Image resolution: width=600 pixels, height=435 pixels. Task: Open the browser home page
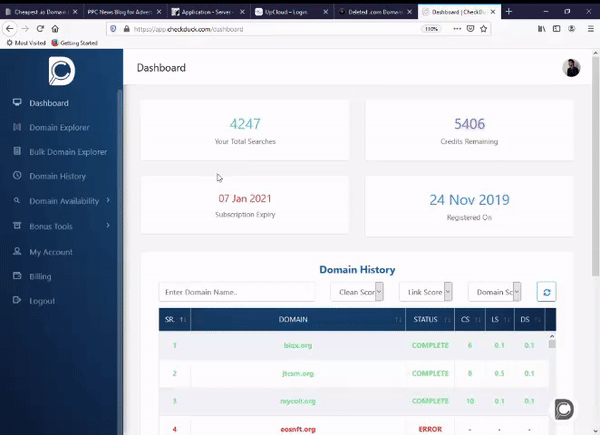pyautogui.click(x=55, y=29)
